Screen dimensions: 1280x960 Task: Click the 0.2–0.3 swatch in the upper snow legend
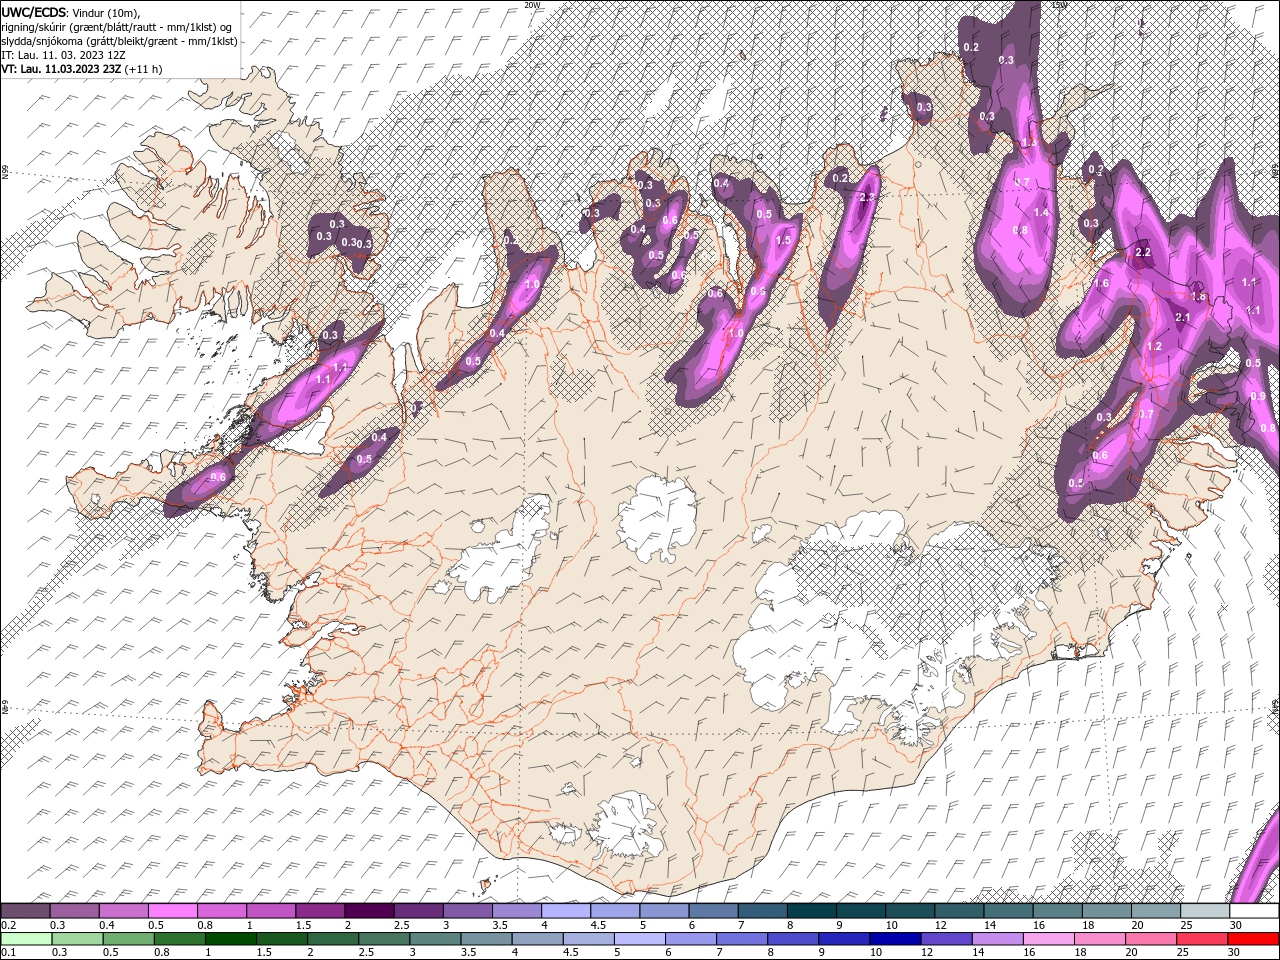coord(26,911)
